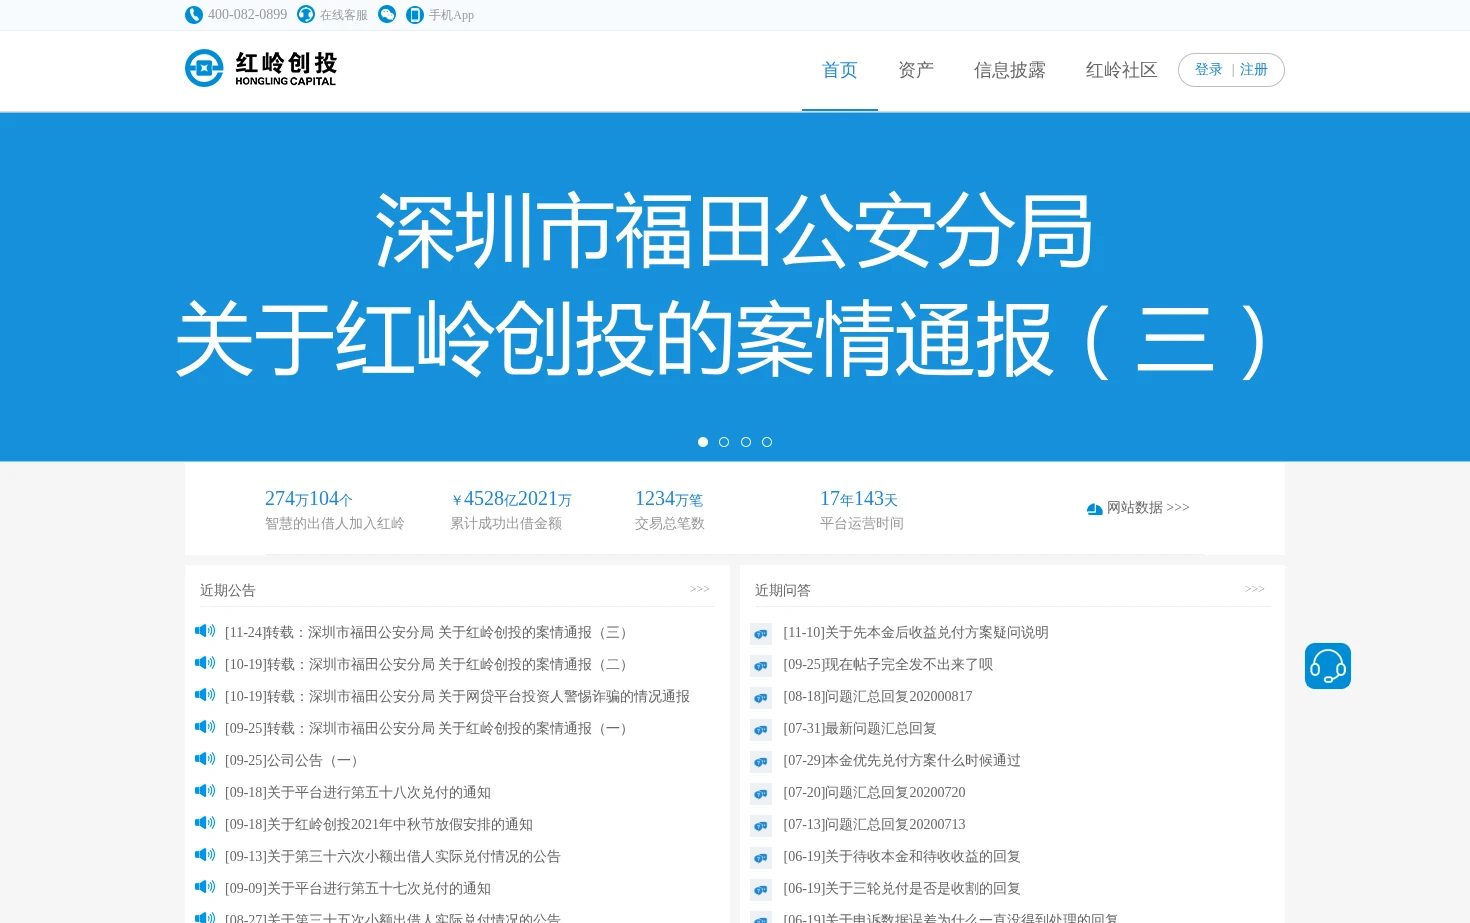Click speaker icon beside 第三十六次小额出借人 notice

tap(205, 855)
